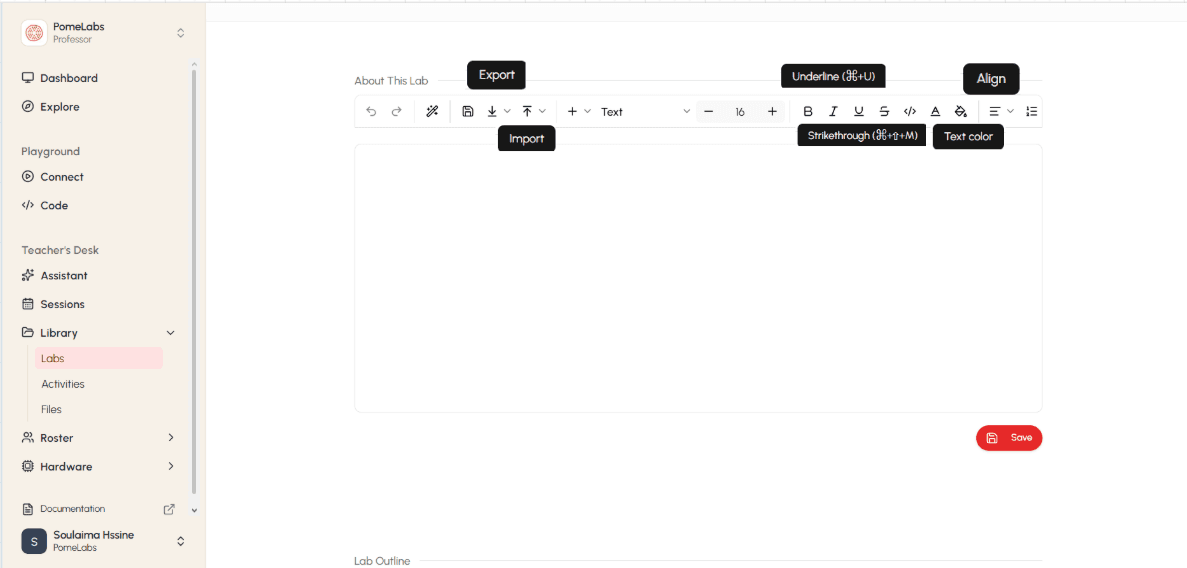Open the text color picker
The height and width of the screenshot is (568, 1187).
(x=935, y=111)
